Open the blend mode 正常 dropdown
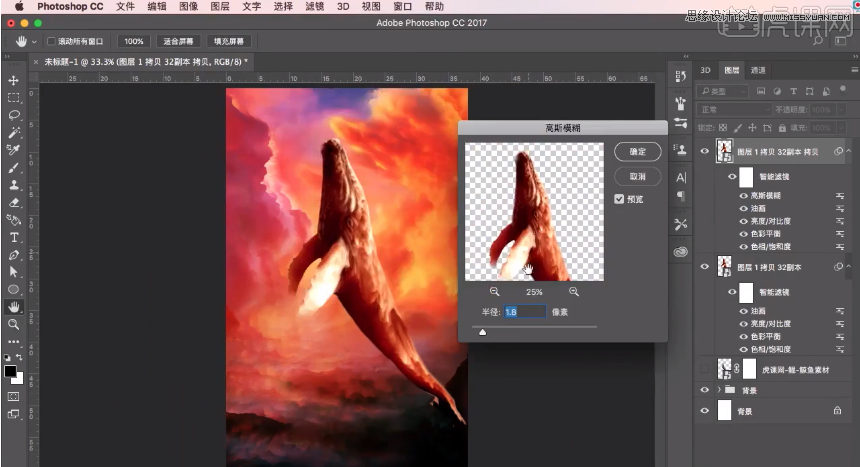 tap(734, 110)
